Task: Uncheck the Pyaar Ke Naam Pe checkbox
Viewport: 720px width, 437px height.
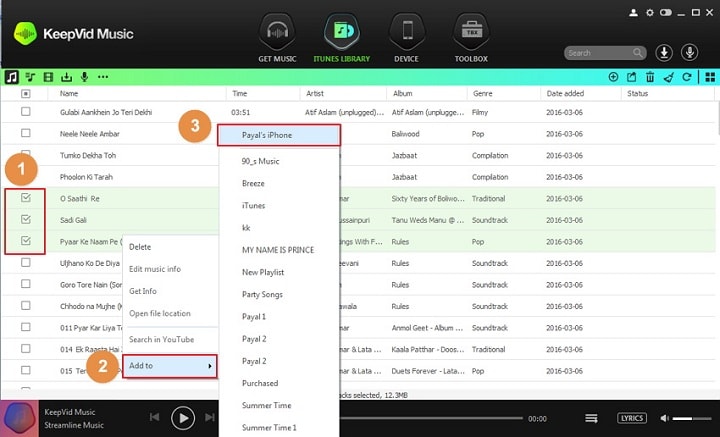Action: tap(26, 241)
